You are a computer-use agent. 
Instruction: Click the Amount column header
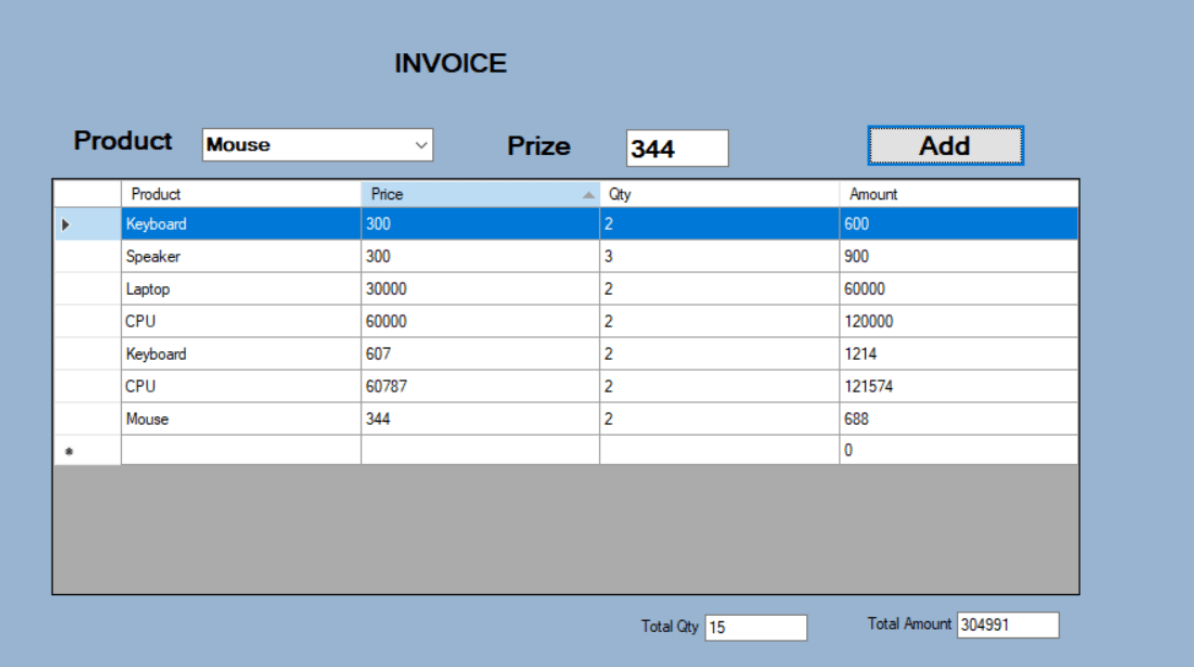click(x=958, y=194)
